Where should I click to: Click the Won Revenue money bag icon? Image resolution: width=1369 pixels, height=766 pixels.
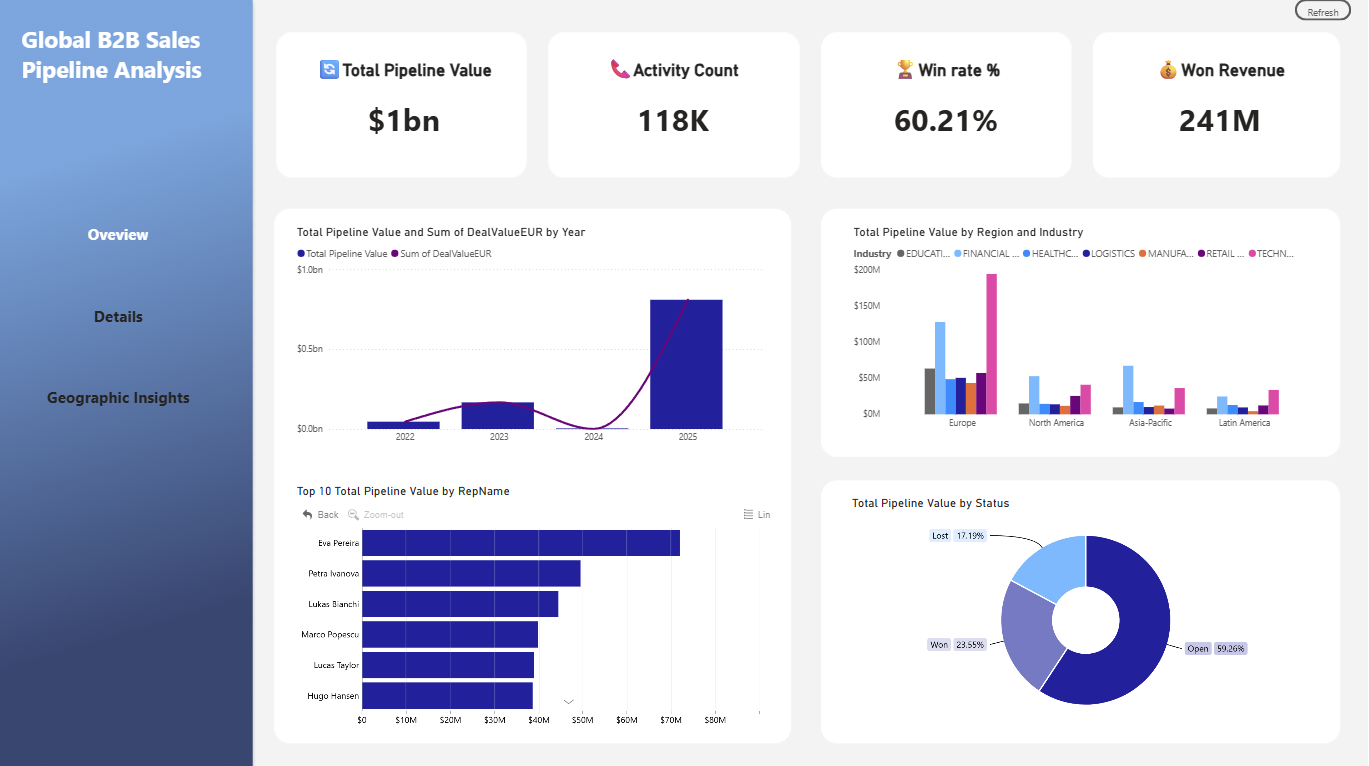1168,70
